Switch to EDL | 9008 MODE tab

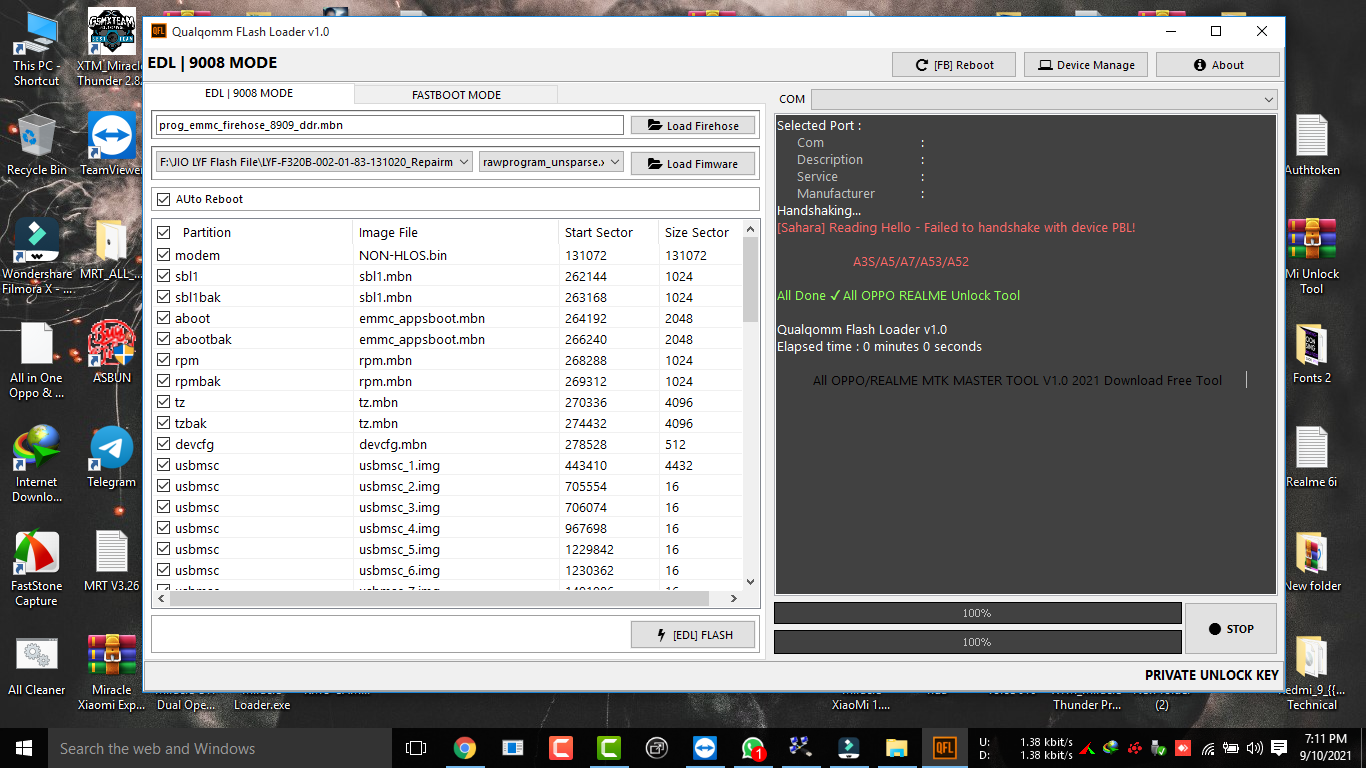tap(249, 94)
